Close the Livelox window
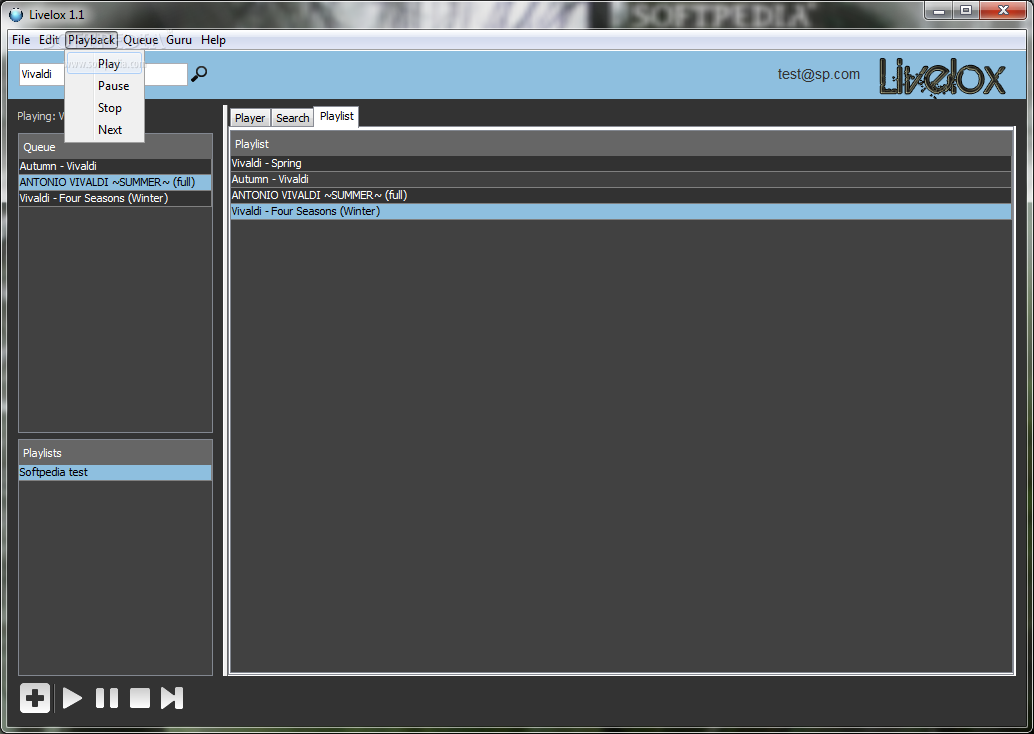Image resolution: width=1034 pixels, height=734 pixels. [1003, 11]
